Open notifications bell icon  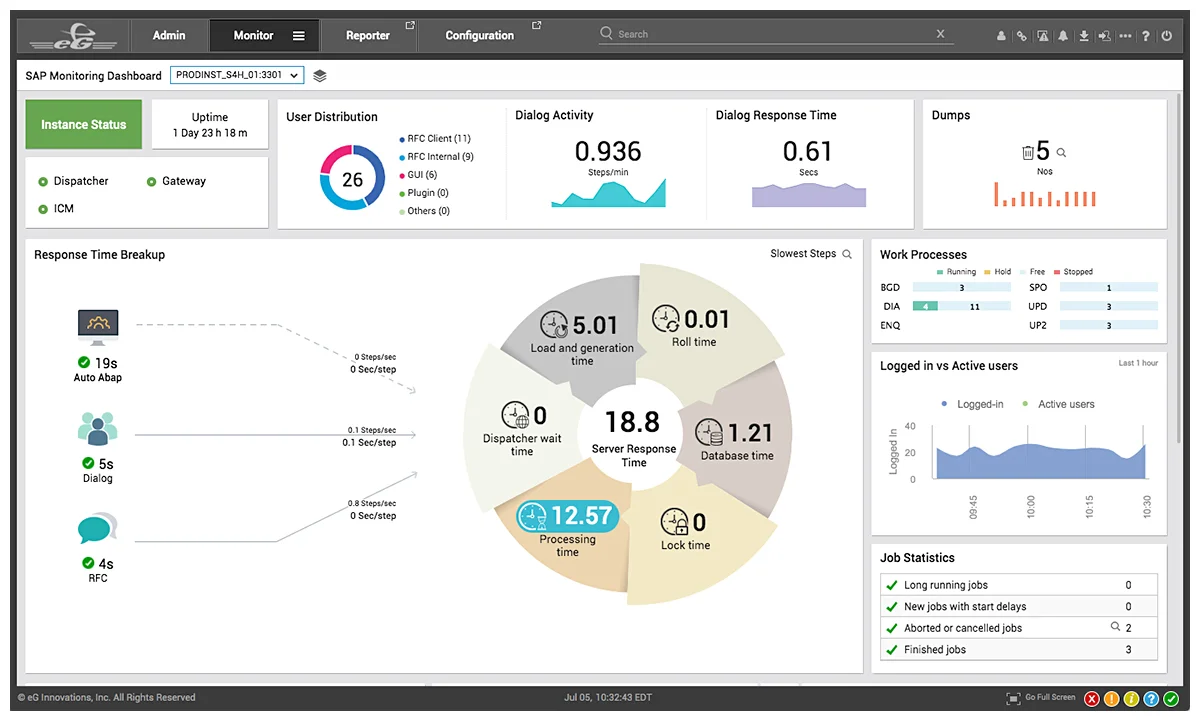pos(1063,36)
